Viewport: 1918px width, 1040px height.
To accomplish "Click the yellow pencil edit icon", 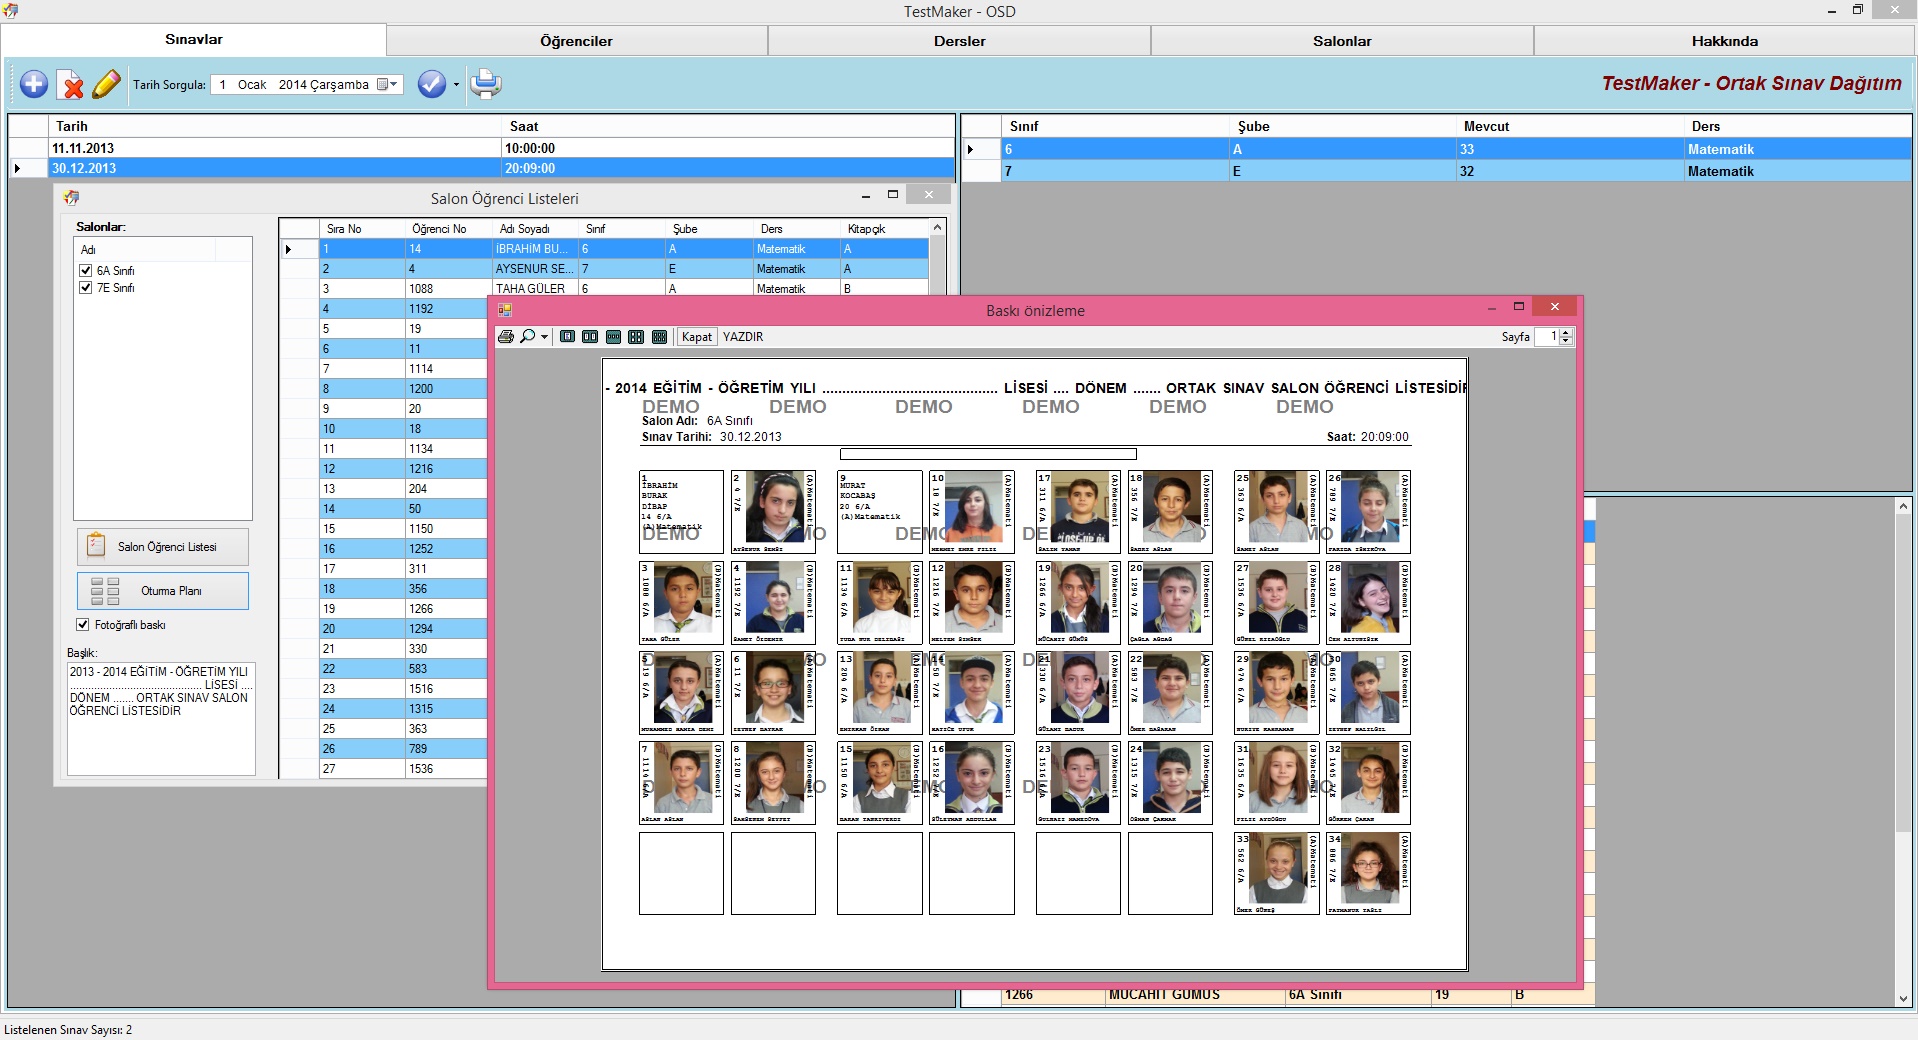I will [x=106, y=85].
